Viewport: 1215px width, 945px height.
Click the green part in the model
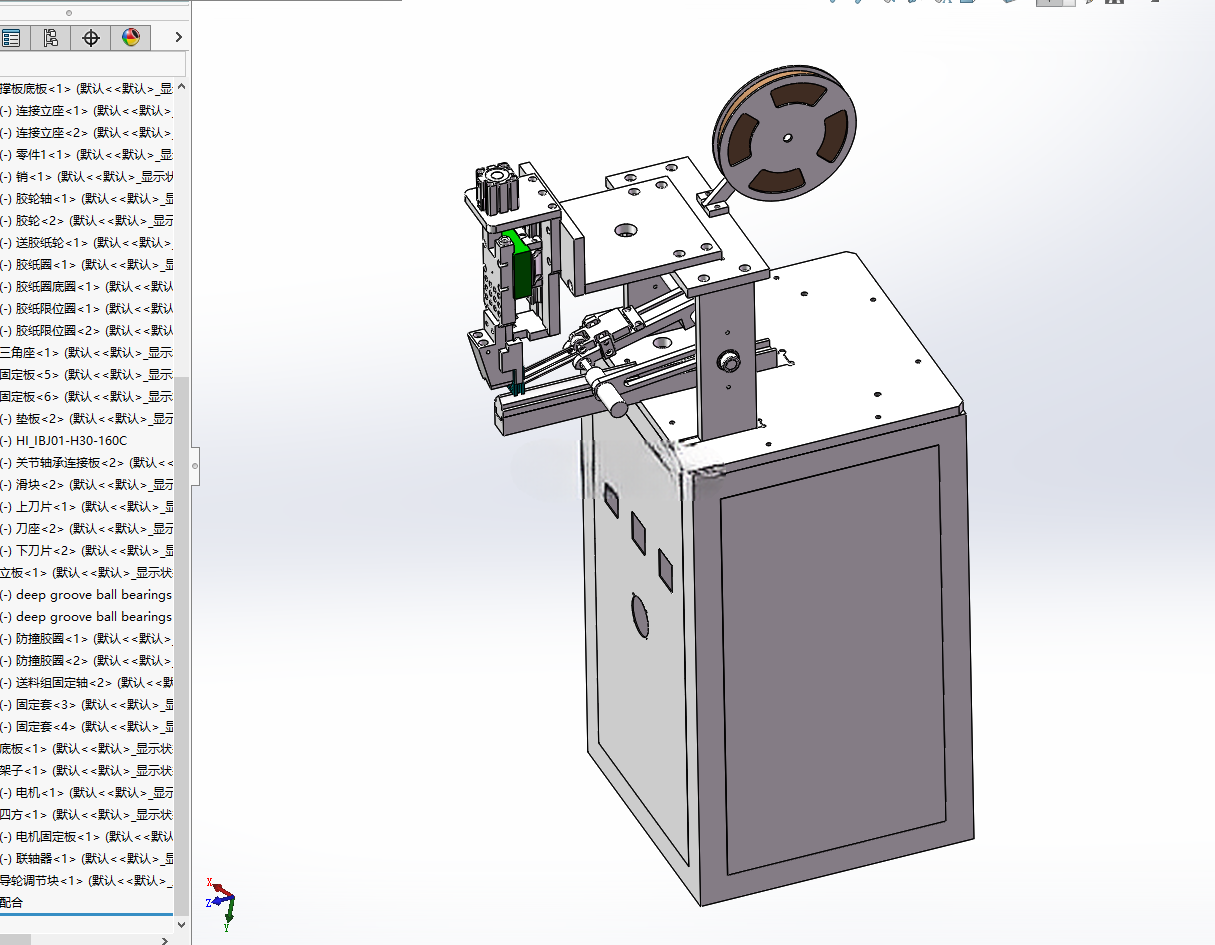518,272
